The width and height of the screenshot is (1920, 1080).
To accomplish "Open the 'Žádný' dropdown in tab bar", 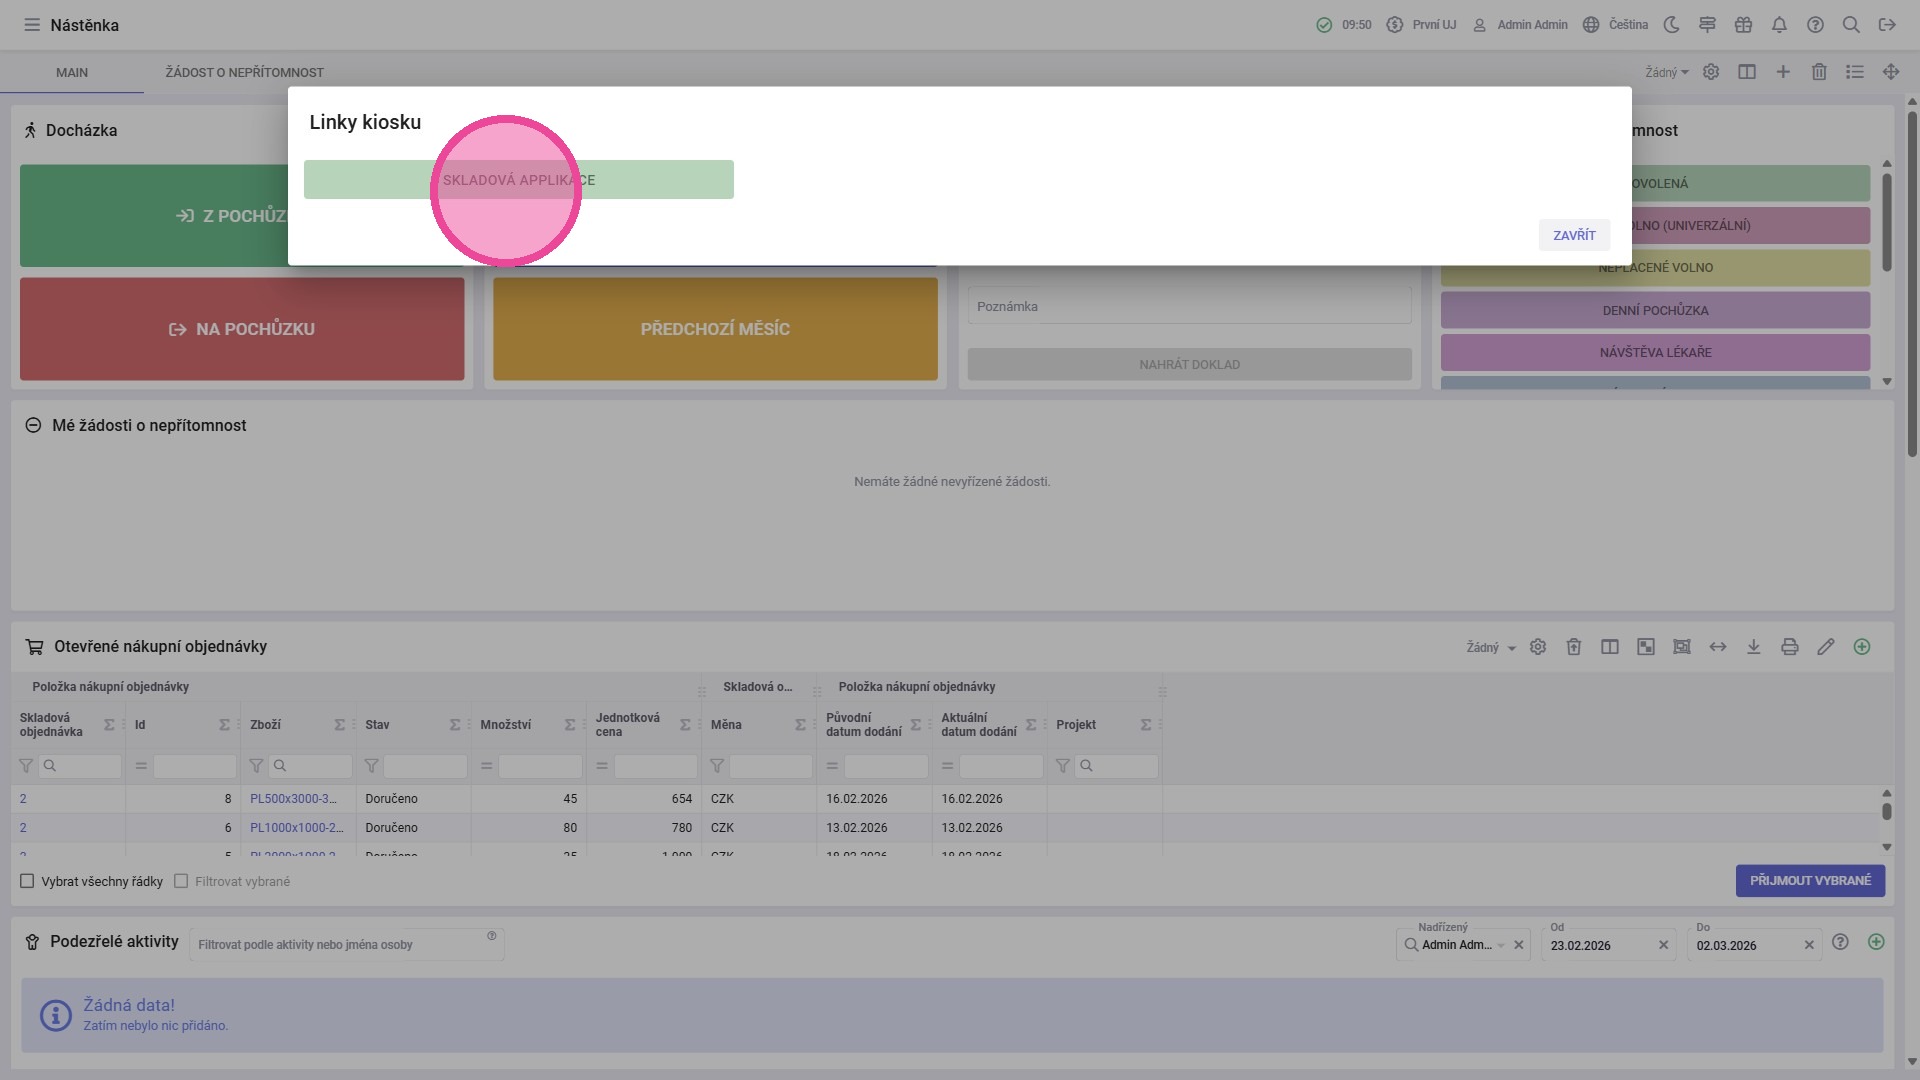I will pos(1666,72).
